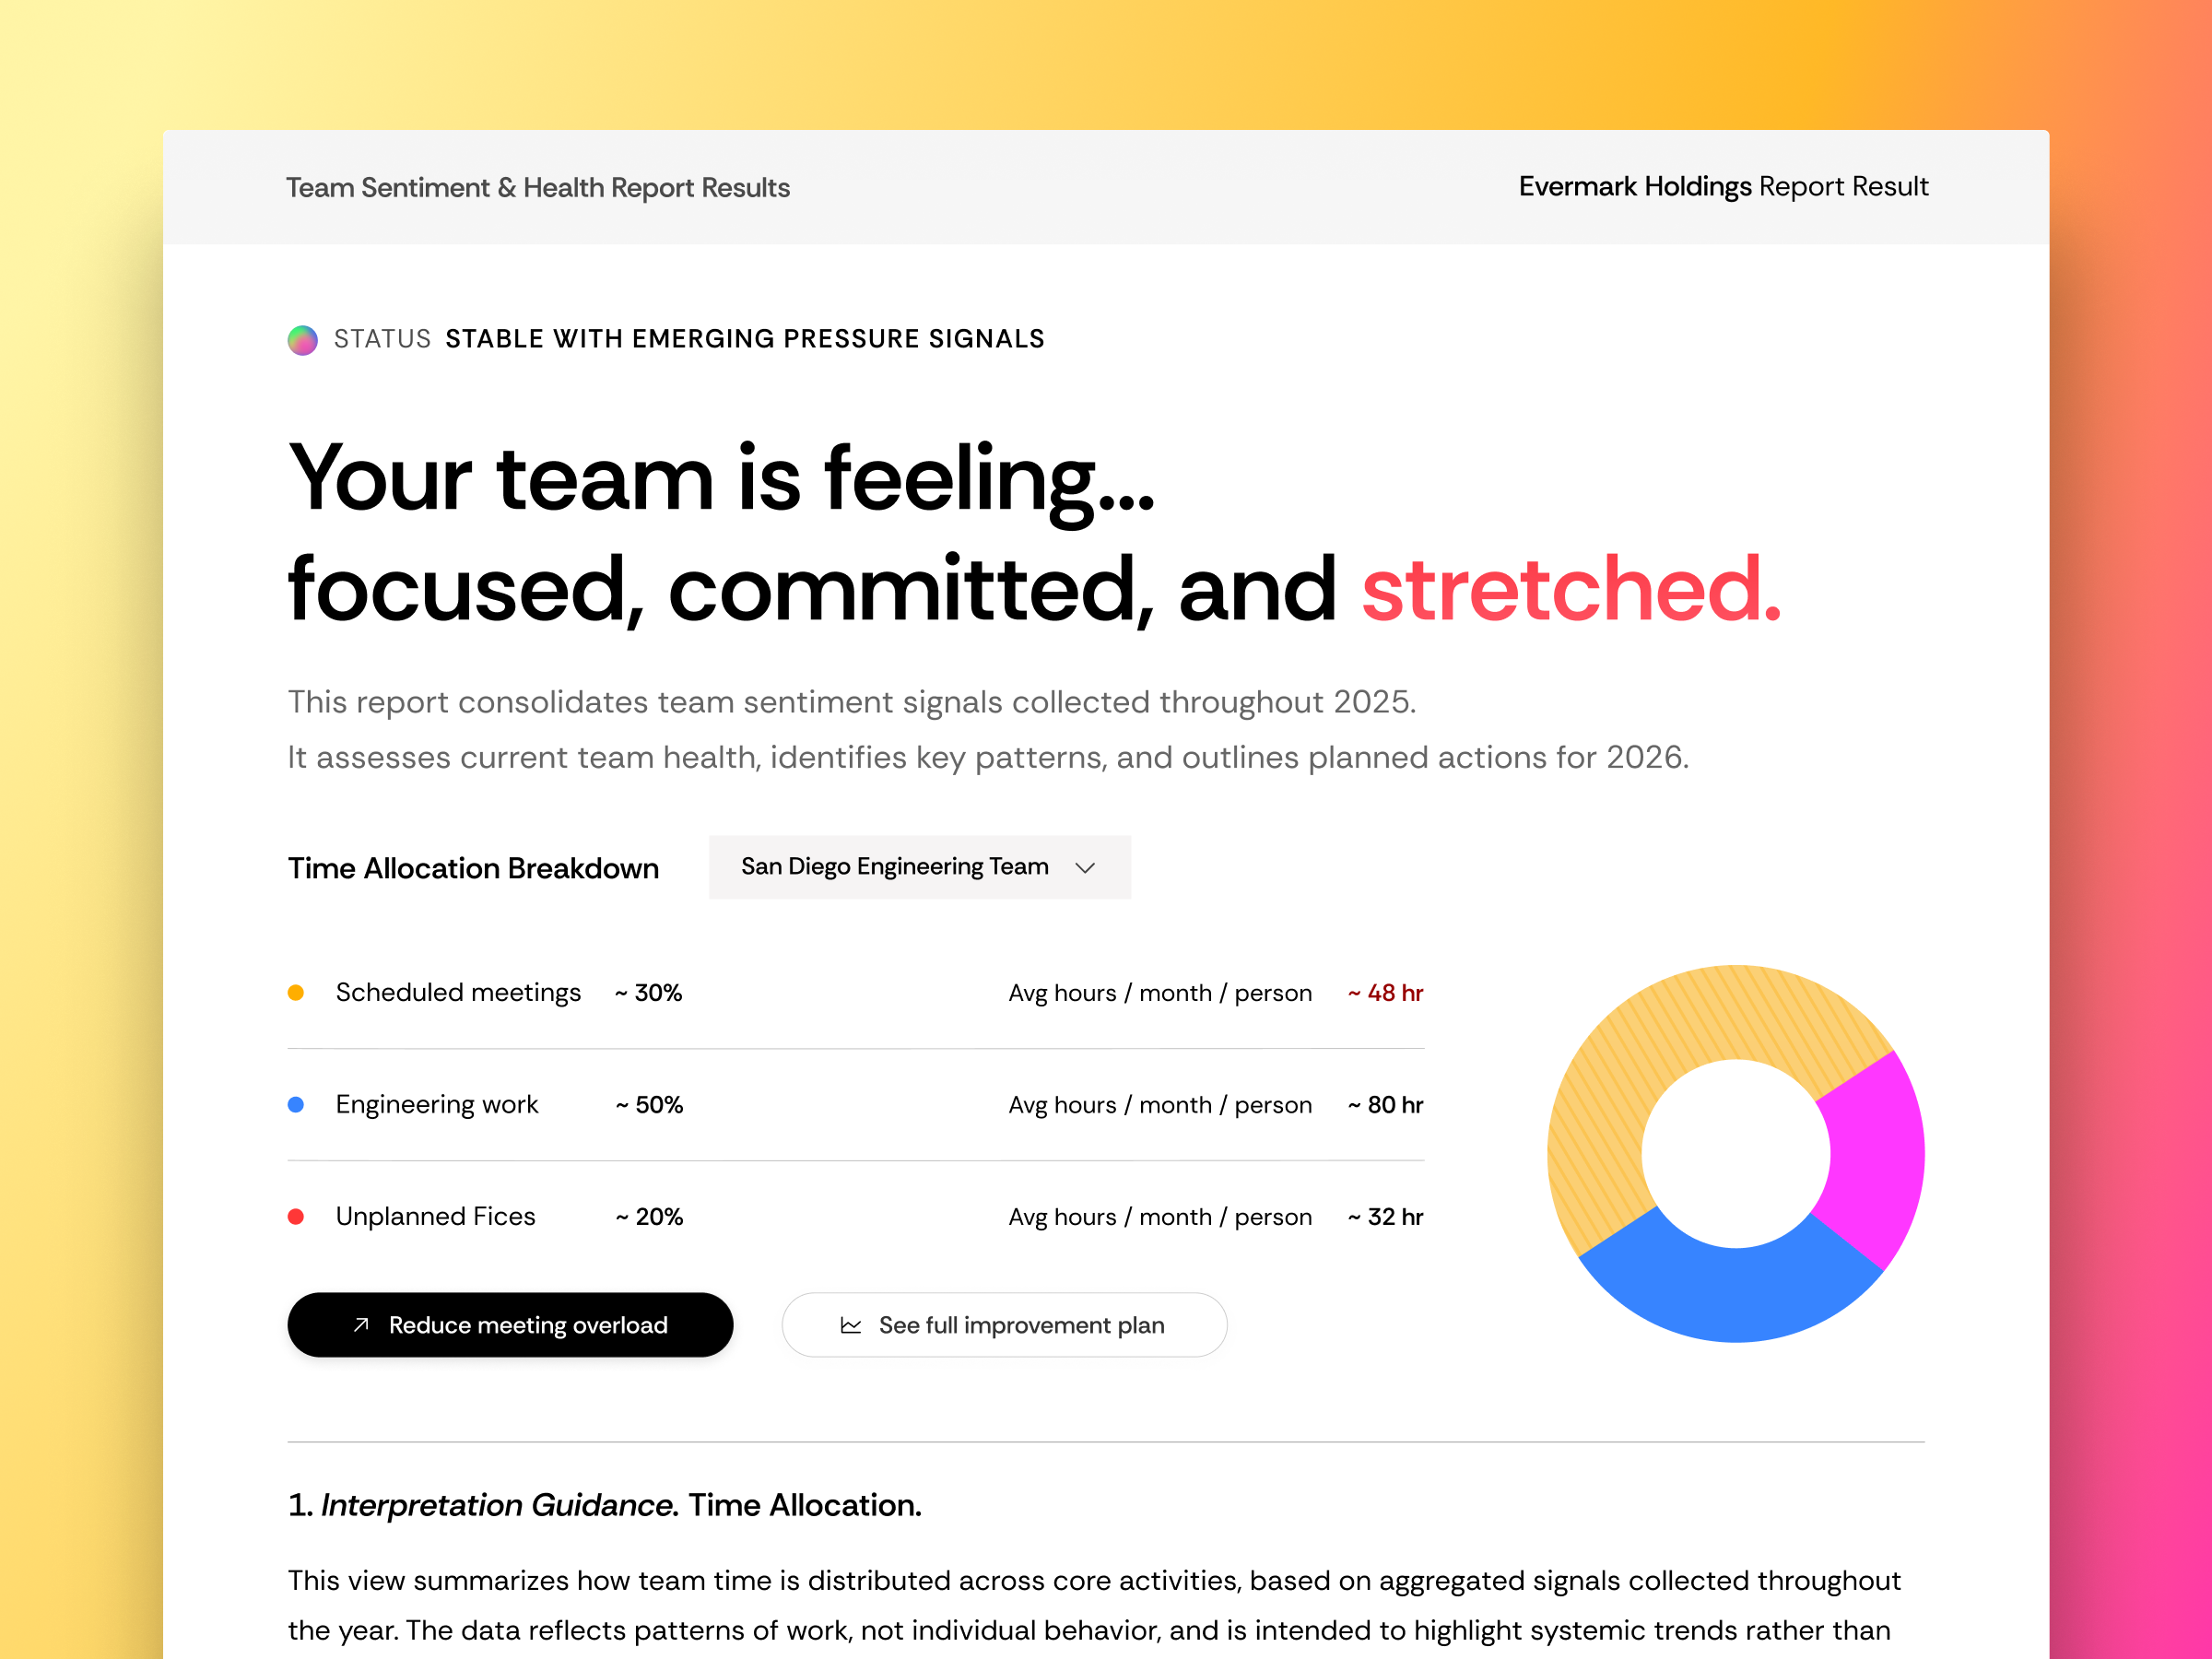Image resolution: width=2212 pixels, height=1659 pixels.
Task: Select the Team Sentiment & Health Report Results title
Action: [x=538, y=187]
